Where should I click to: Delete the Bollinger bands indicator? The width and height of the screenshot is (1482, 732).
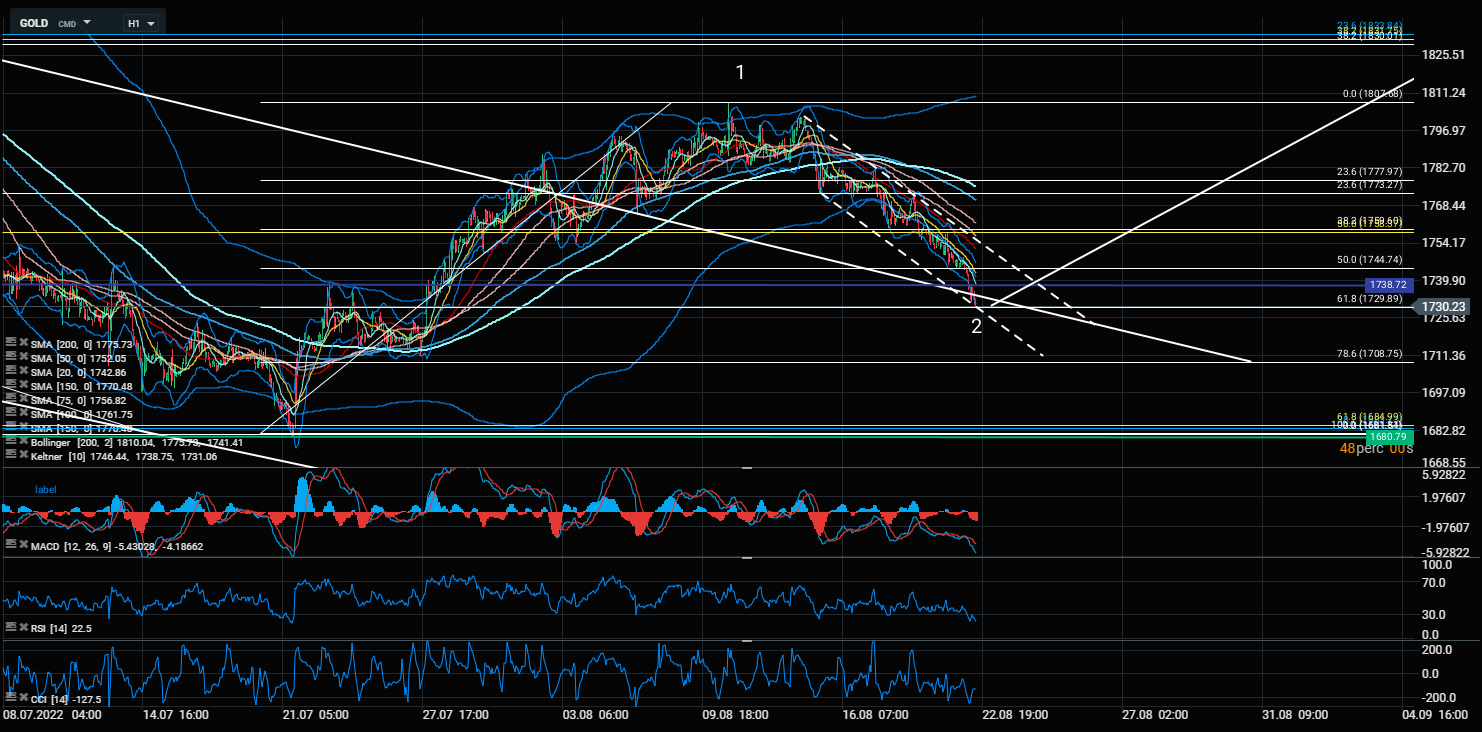pyautogui.click(x=22, y=442)
